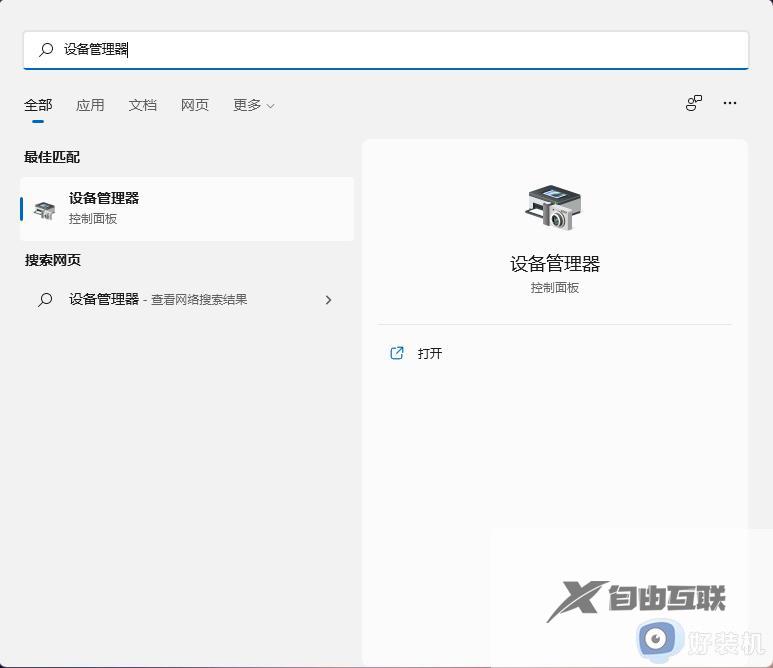This screenshot has height=668, width=773.
Task: Click the web search magnifier icon
Action: pyautogui.click(x=45, y=299)
